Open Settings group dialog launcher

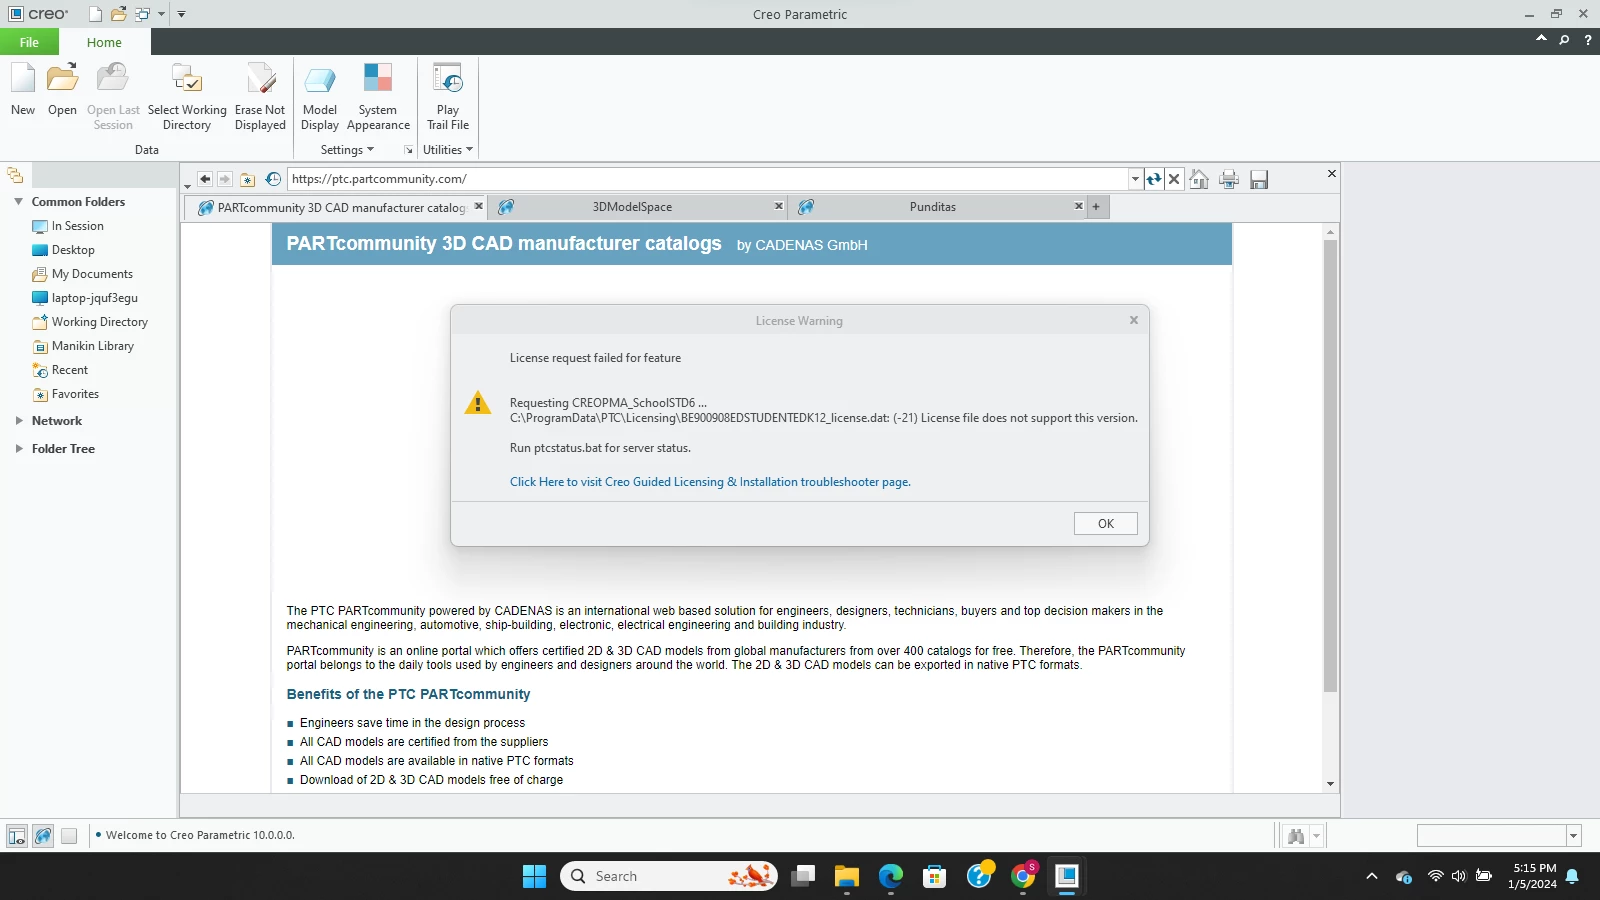tap(408, 150)
